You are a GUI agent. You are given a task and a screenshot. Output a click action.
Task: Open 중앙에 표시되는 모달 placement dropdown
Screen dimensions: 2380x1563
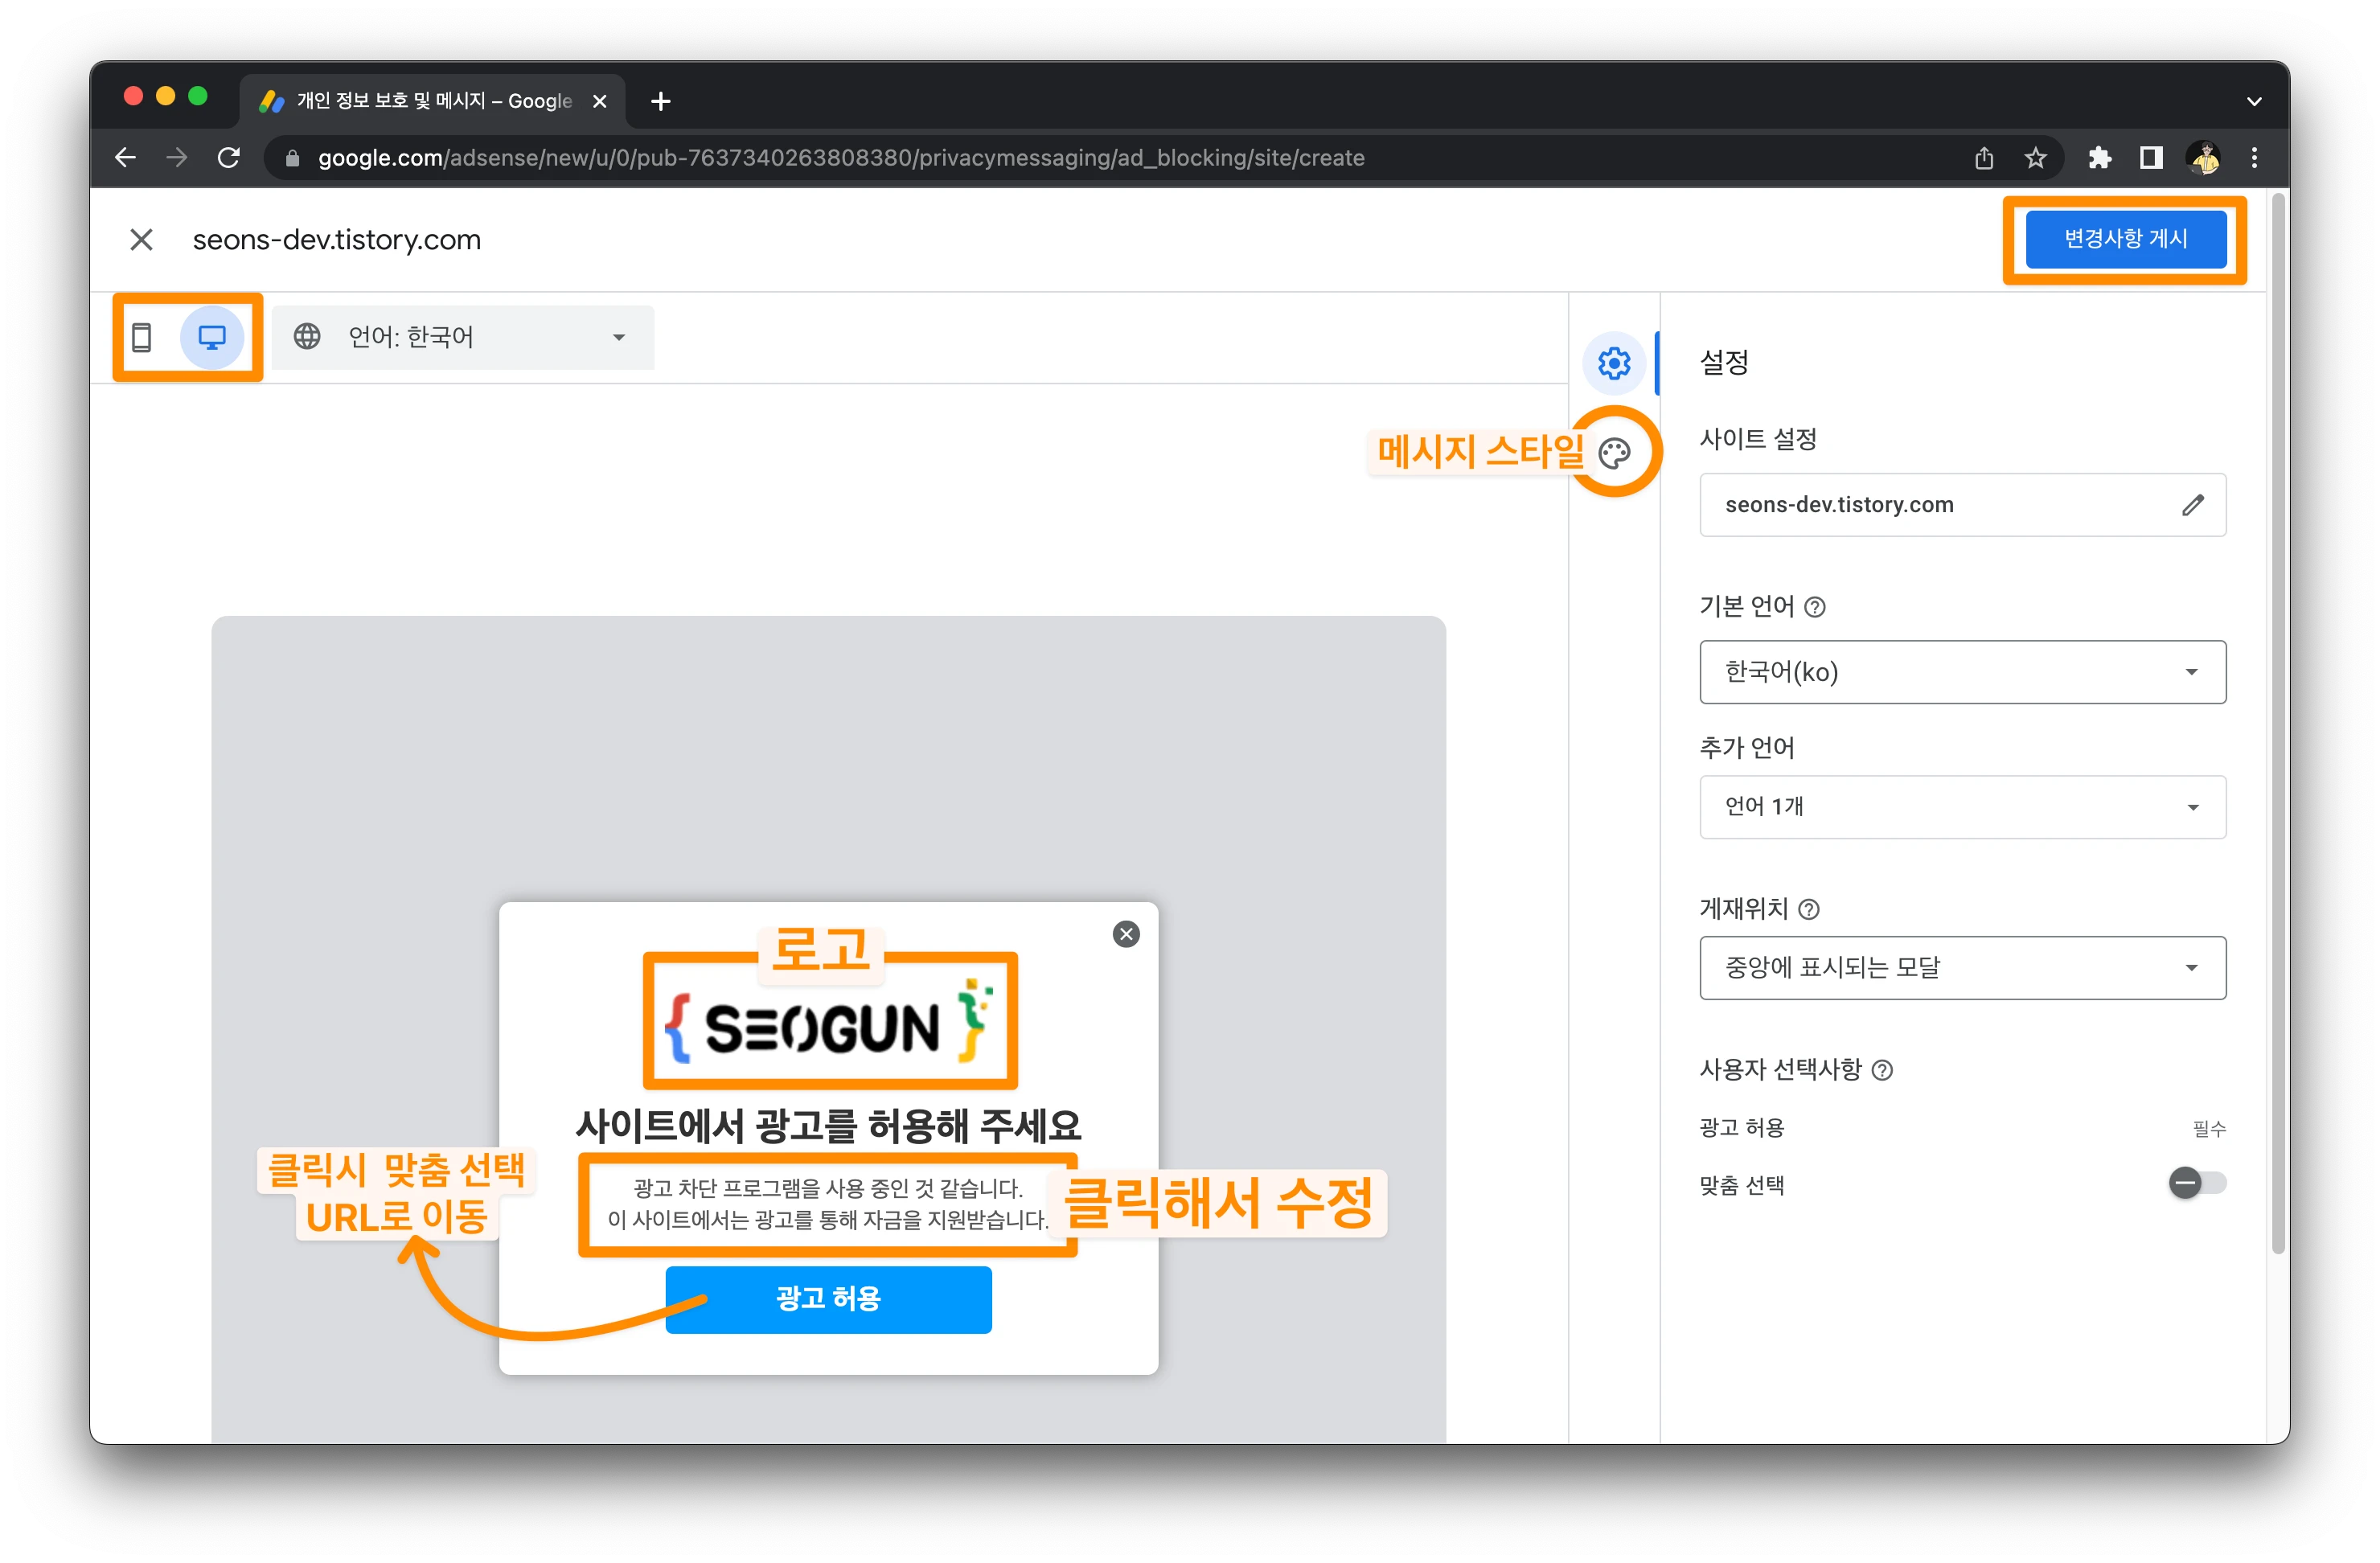(1962, 968)
